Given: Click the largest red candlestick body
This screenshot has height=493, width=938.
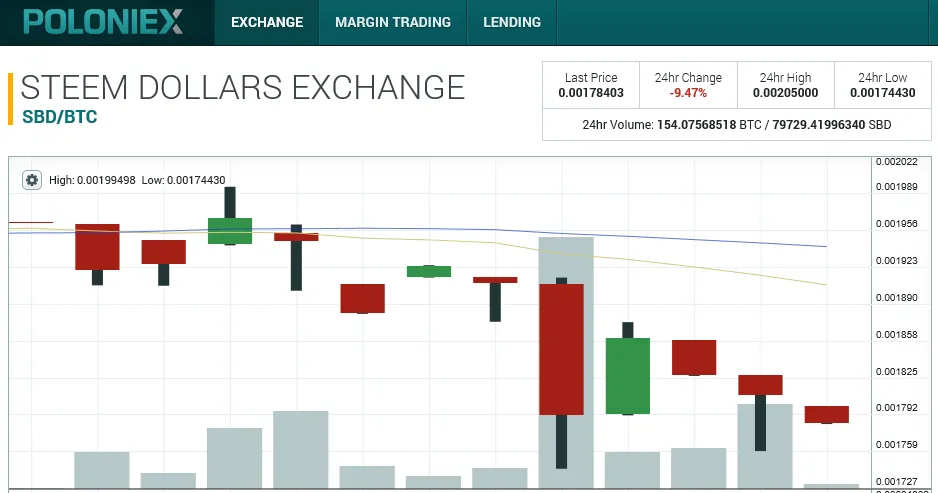Looking at the screenshot, I should pyautogui.click(x=561, y=349).
